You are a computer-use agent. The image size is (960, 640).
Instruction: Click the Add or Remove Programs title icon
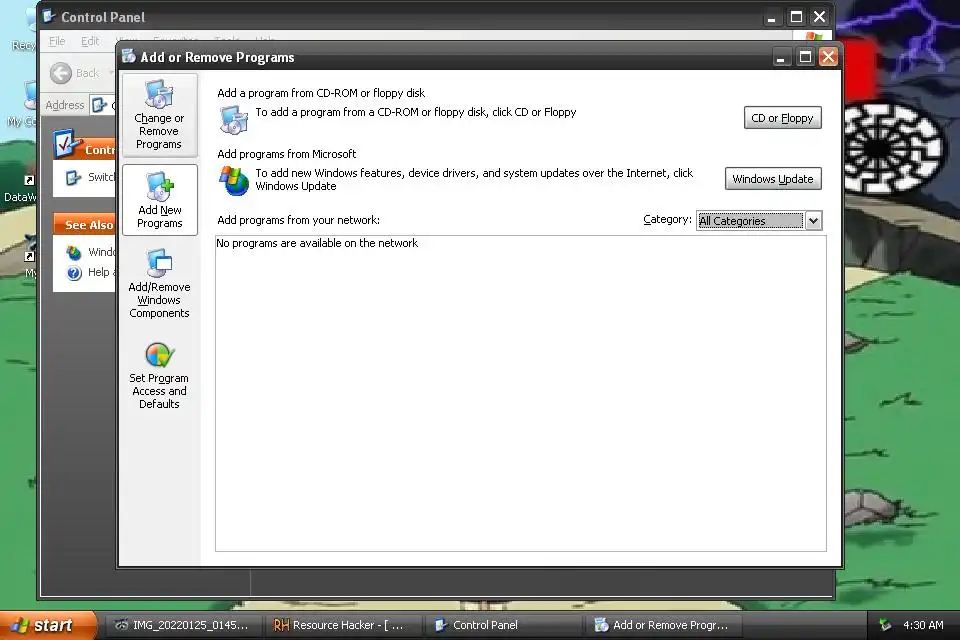coord(129,56)
